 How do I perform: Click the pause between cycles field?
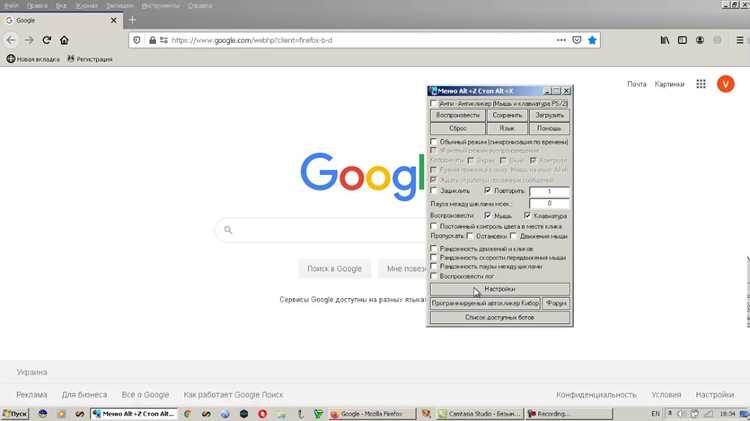coord(549,203)
